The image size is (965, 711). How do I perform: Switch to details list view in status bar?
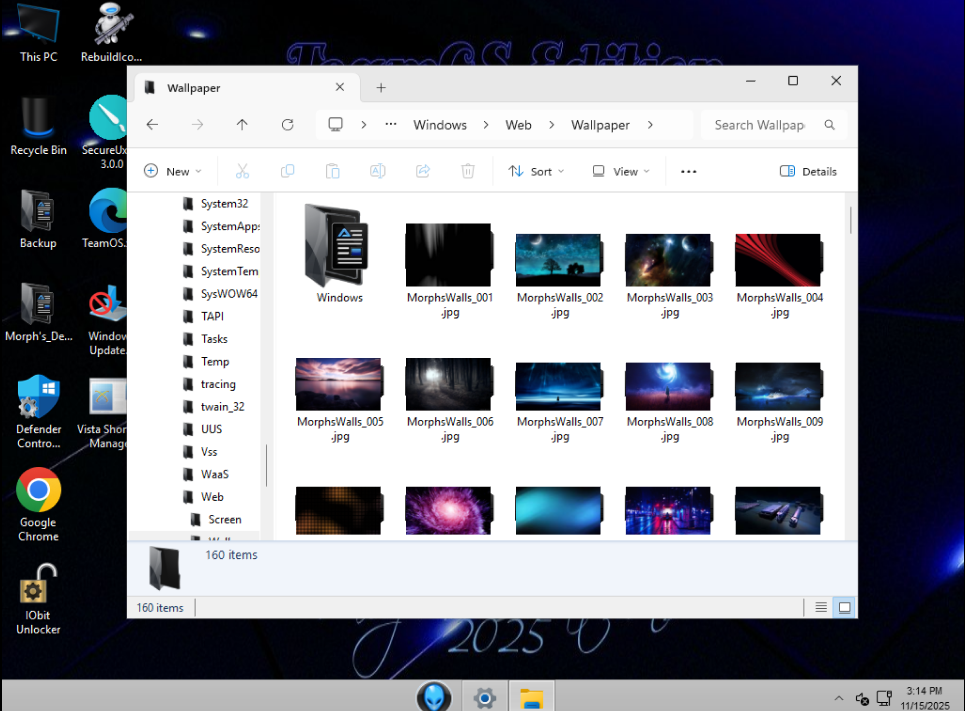tap(821, 607)
